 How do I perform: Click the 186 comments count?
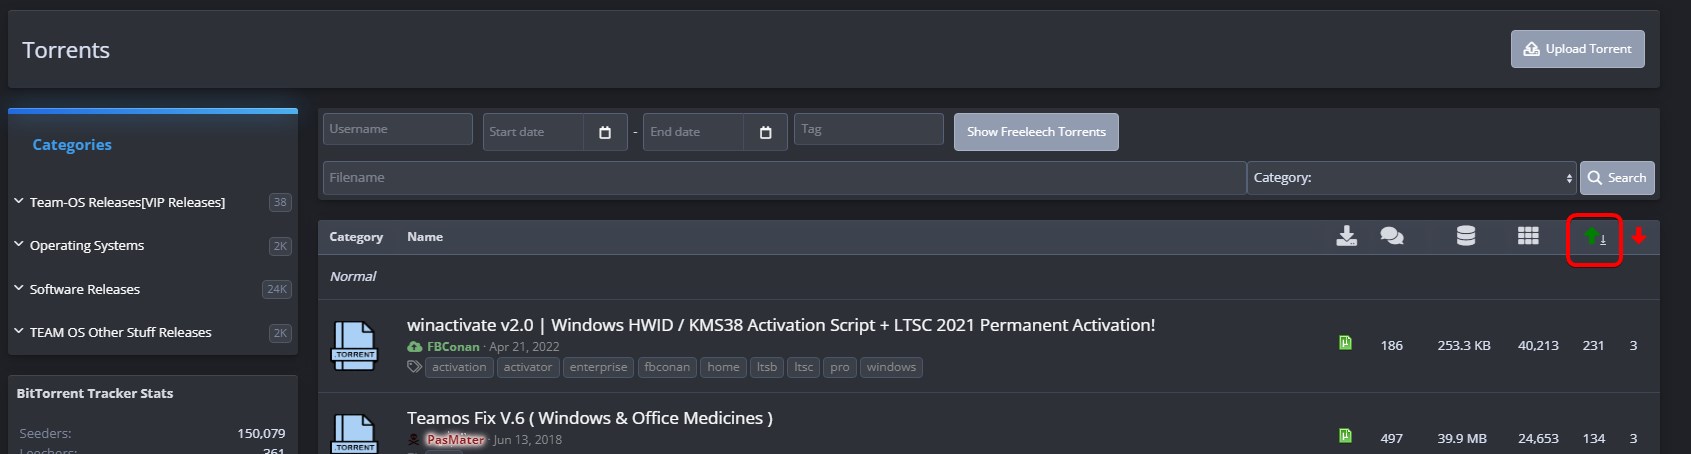[1391, 345]
